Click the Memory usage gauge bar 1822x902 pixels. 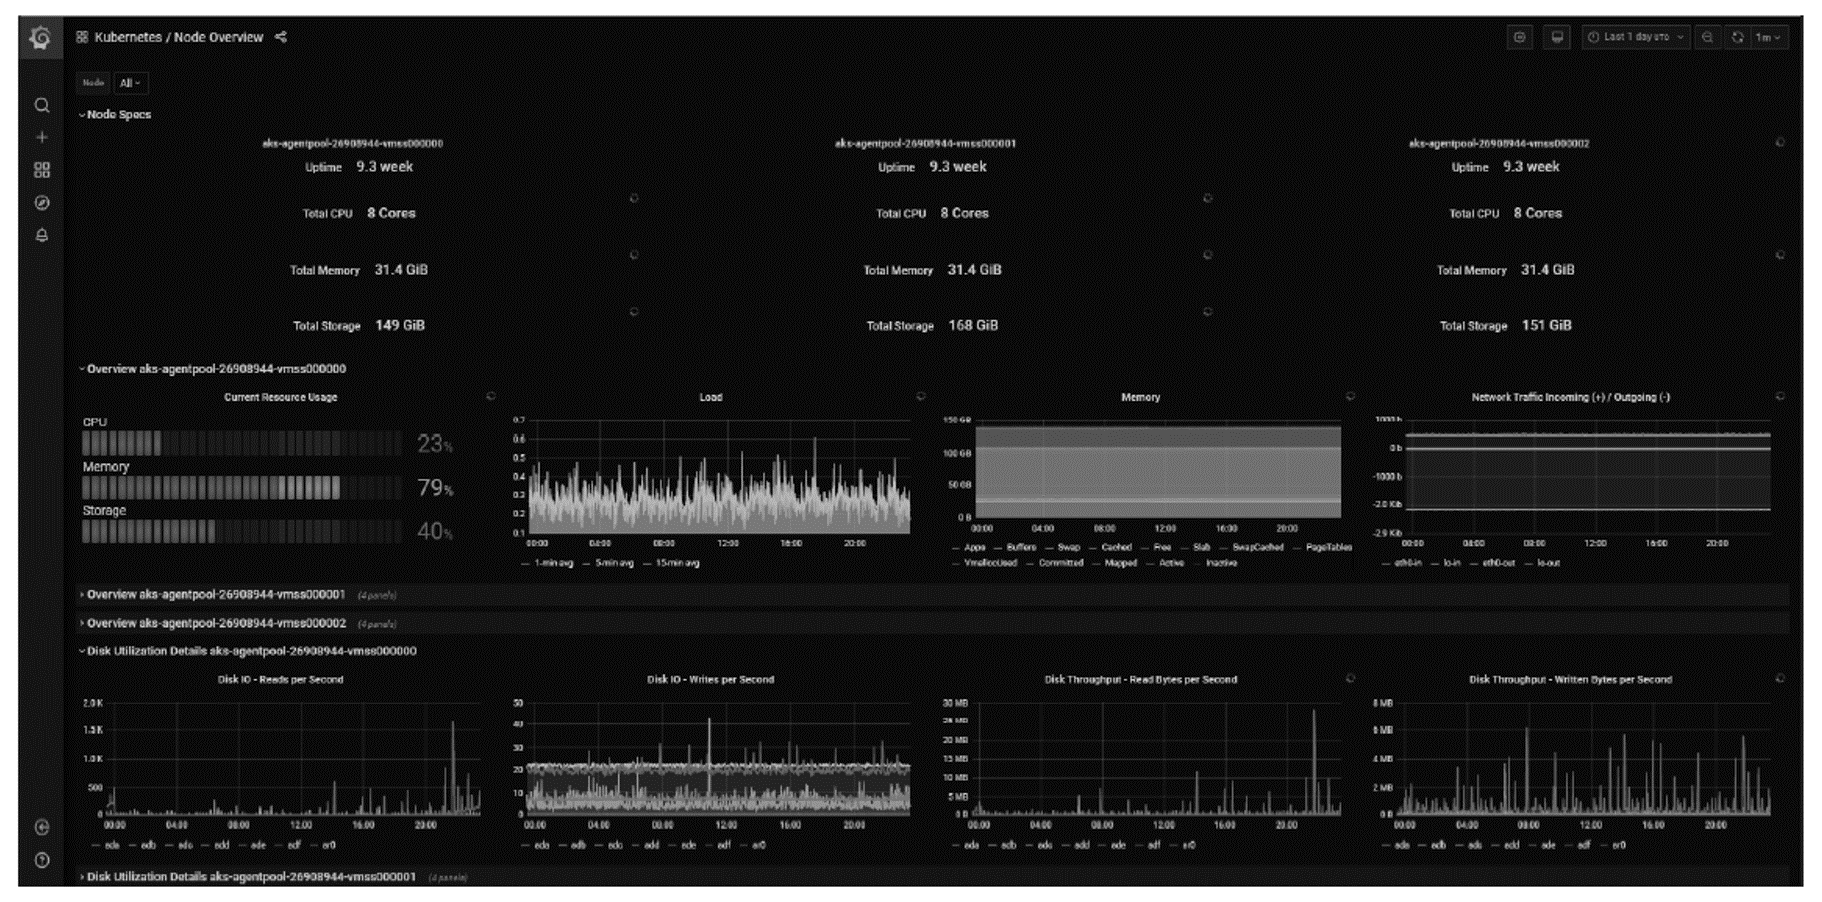coord(241,487)
